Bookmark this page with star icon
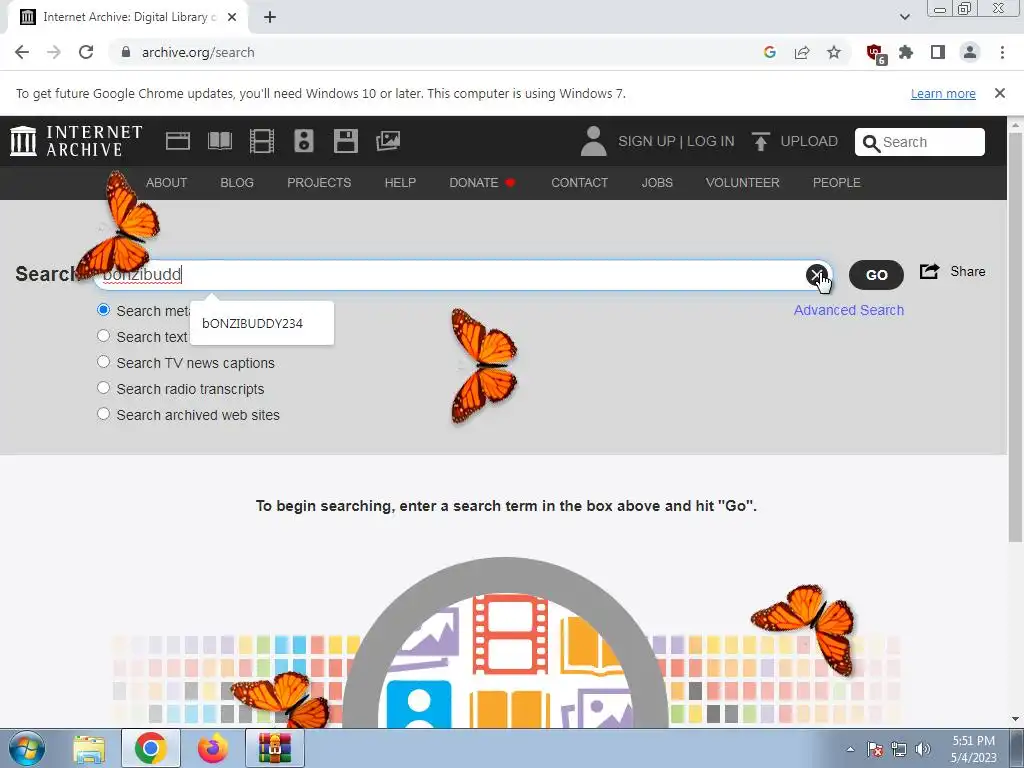Viewport: 1024px width, 768px height. [834, 52]
